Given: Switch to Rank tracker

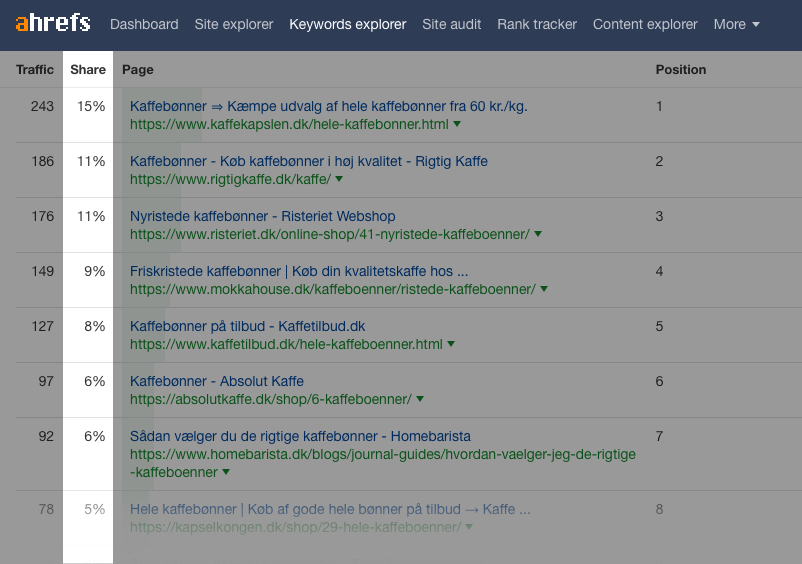Looking at the screenshot, I should (537, 24).
